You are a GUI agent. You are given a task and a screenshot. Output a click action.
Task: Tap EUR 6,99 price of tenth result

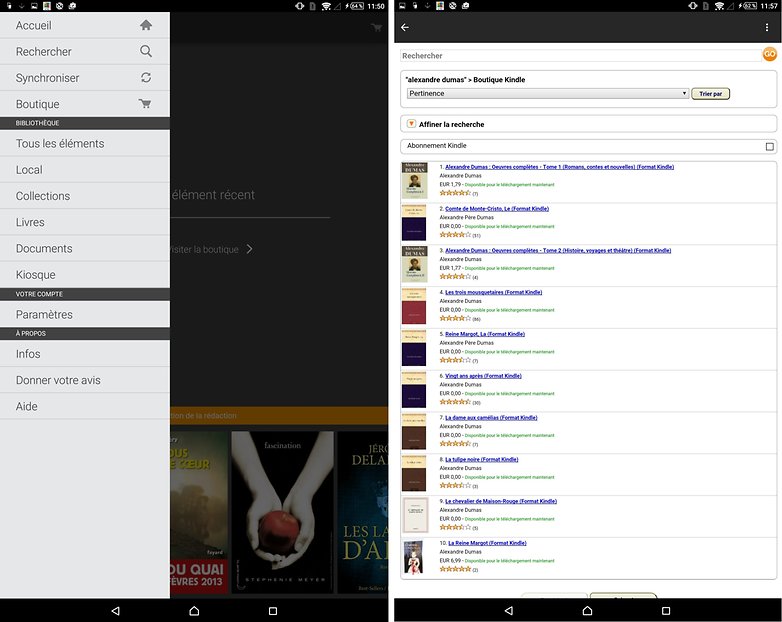(x=450, y=561)
